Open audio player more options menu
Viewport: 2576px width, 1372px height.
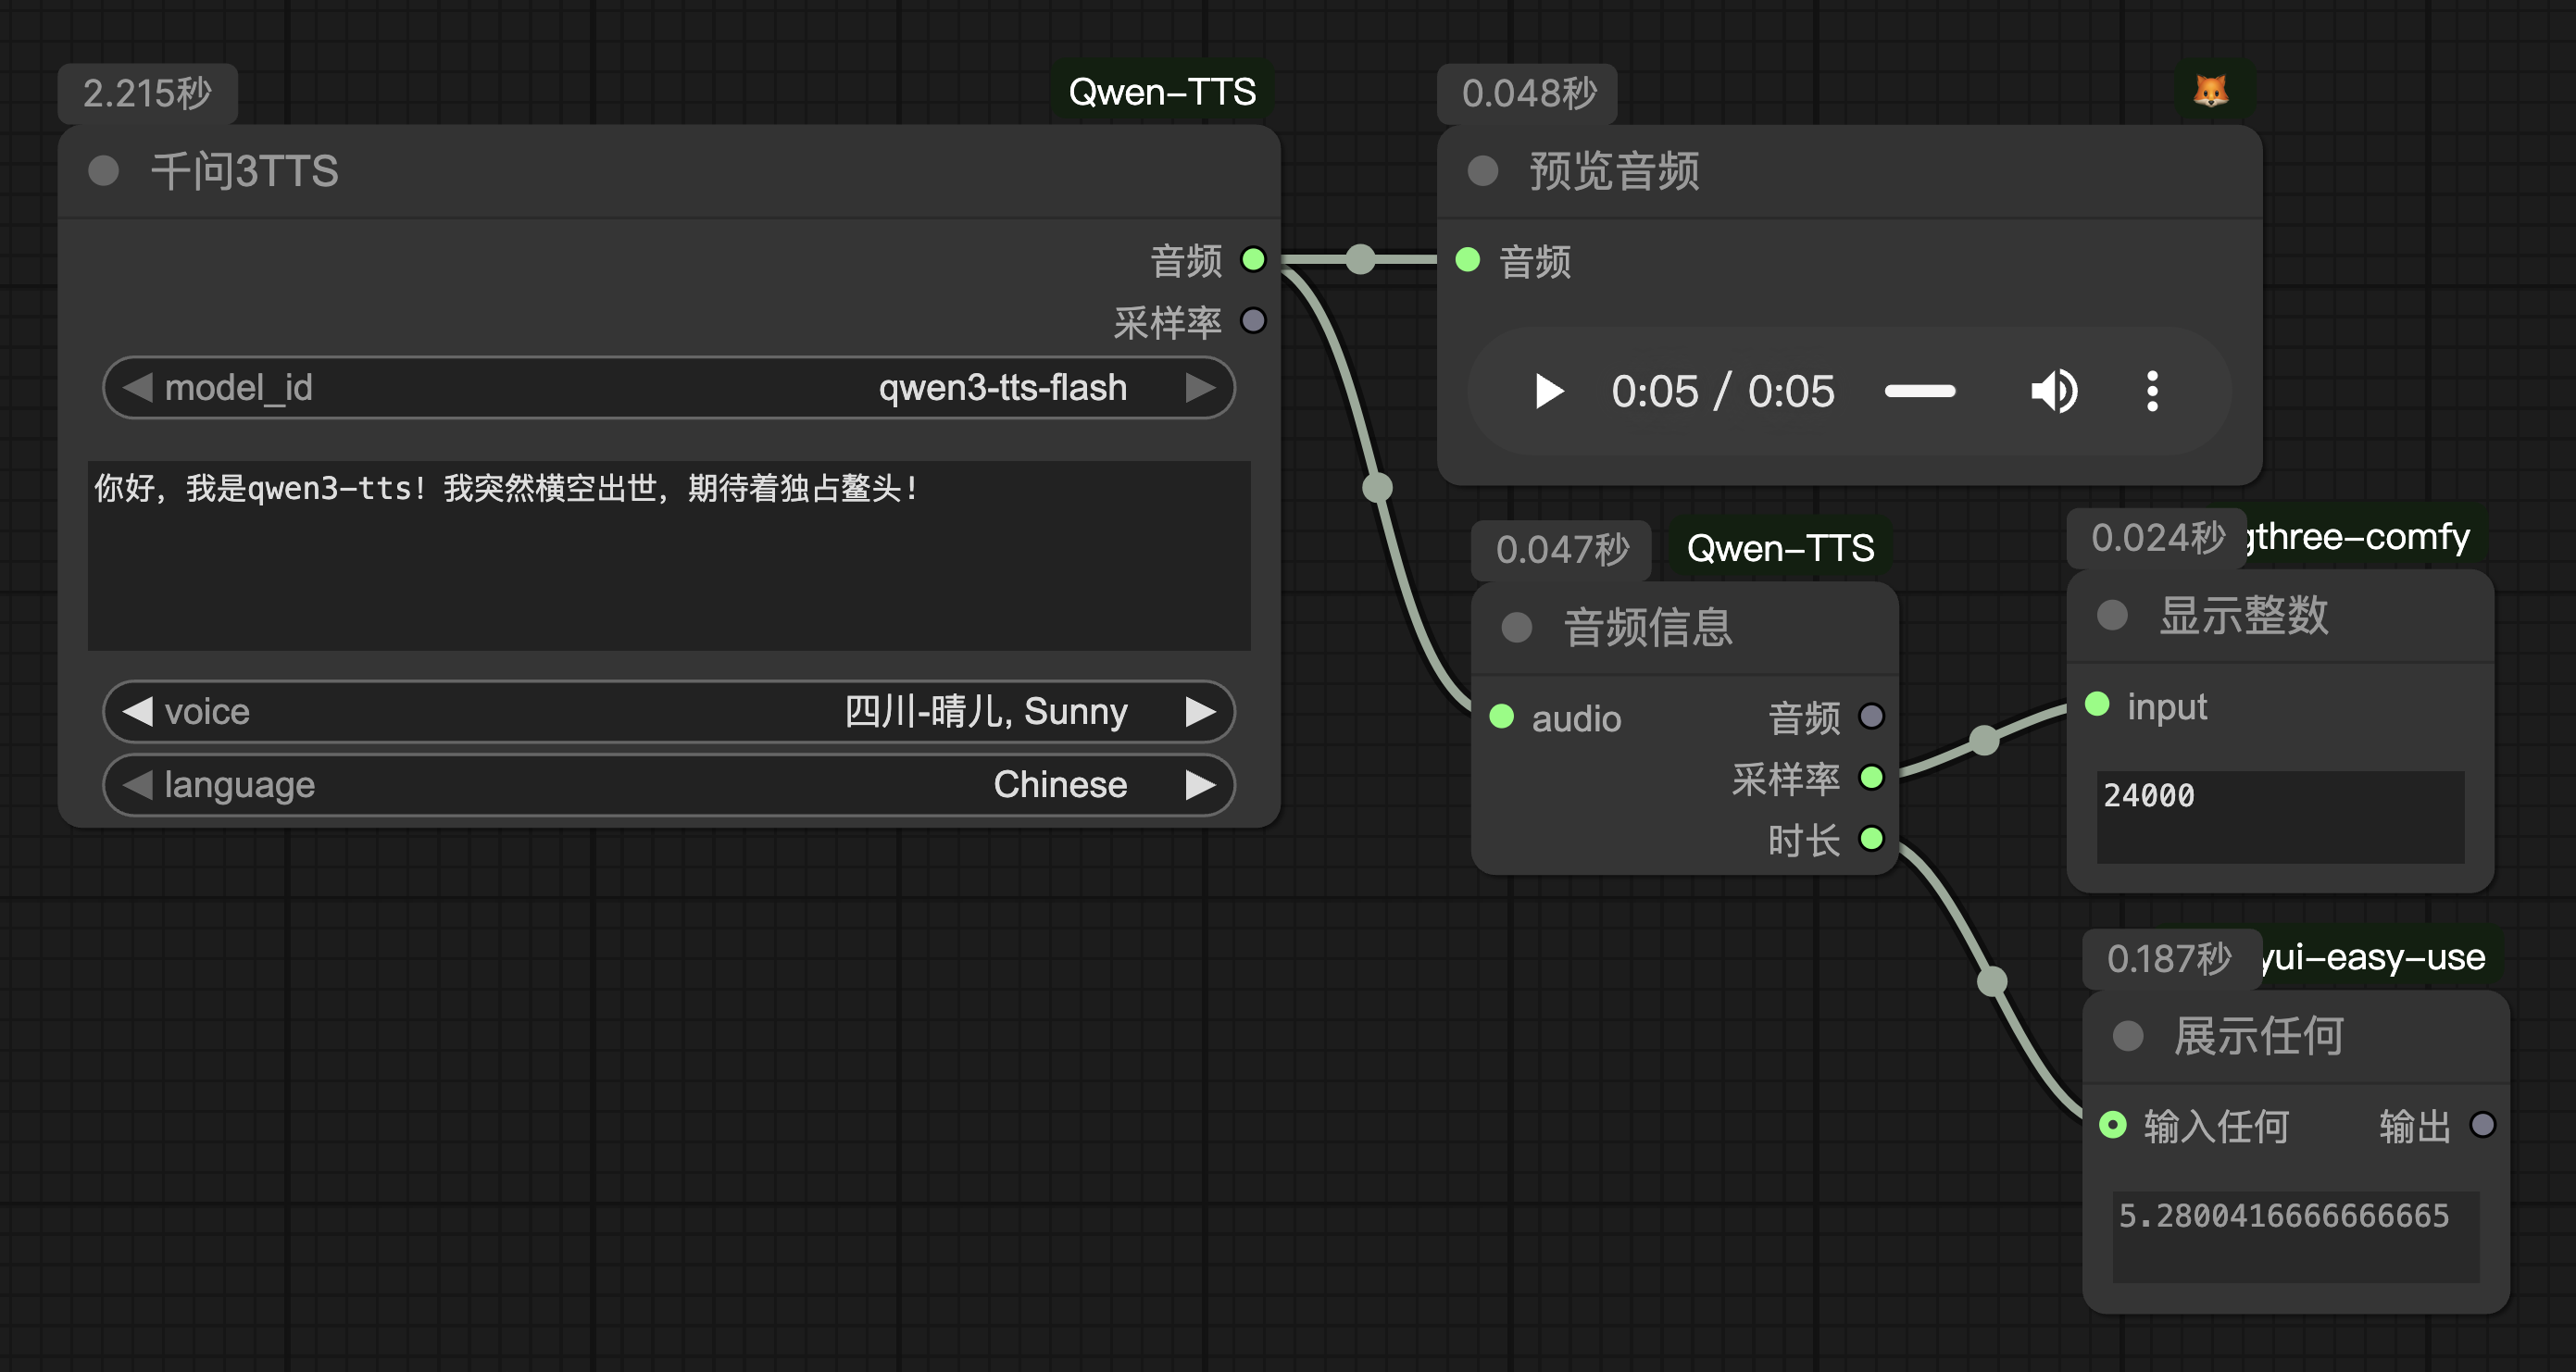pyautogui.click(x=2152, y=391)
